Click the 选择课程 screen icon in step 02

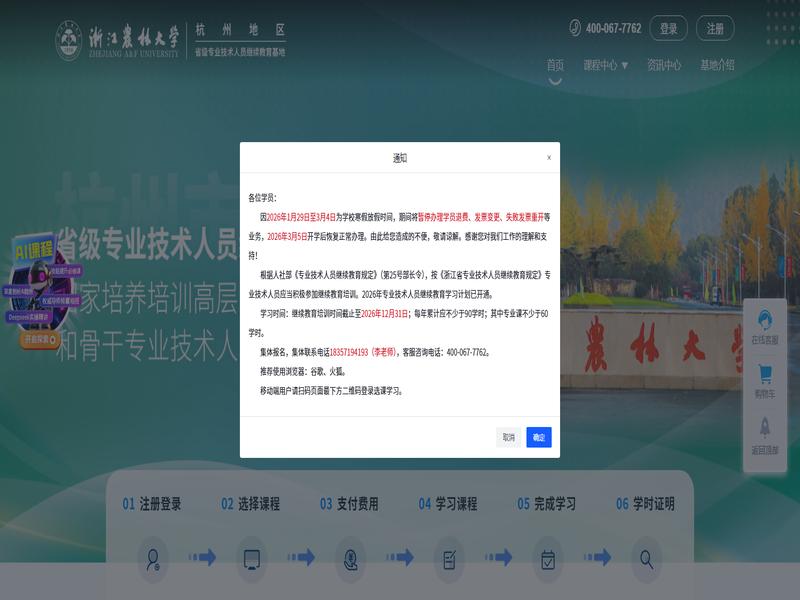click(x=251, y=558)
